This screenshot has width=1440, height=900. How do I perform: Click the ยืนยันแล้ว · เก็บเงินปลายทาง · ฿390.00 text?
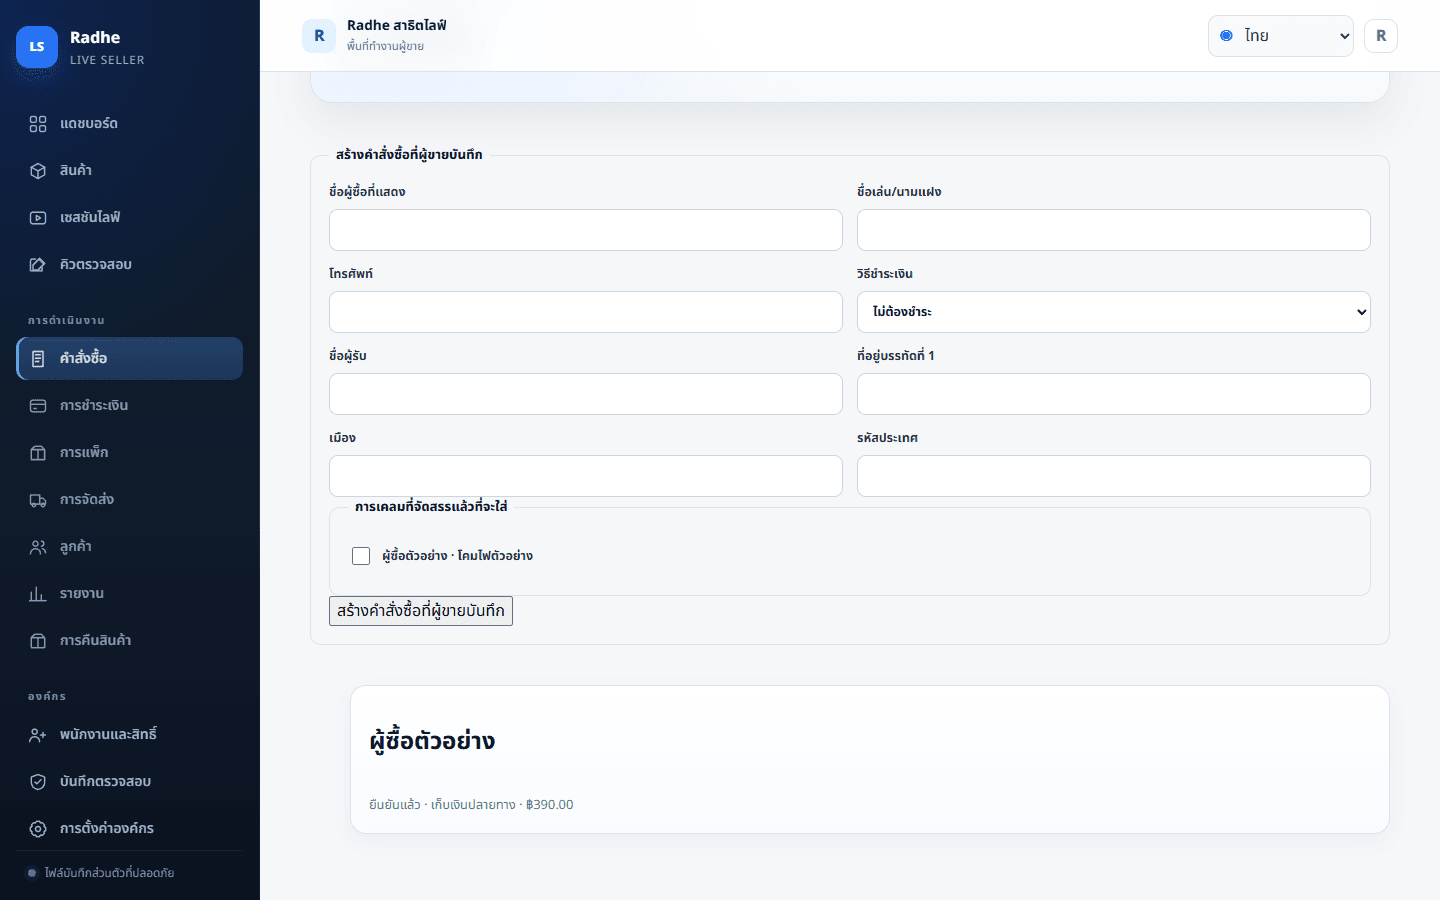471,805
